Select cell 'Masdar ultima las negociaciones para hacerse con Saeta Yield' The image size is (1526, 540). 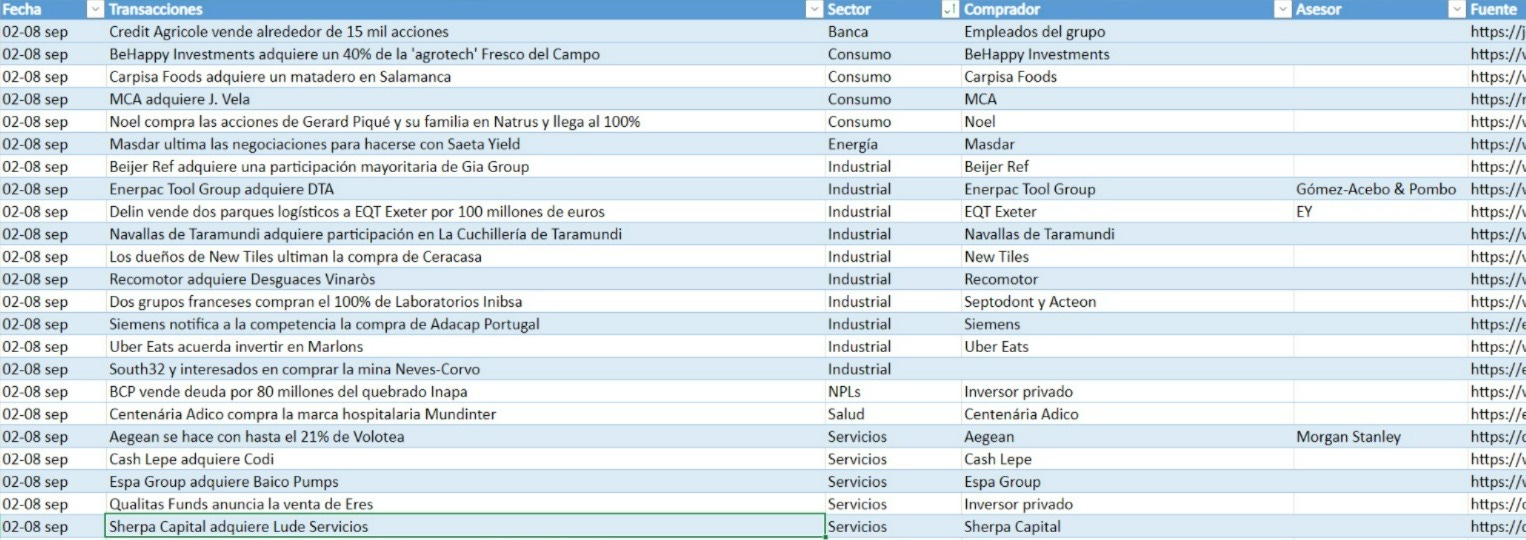[x=464, y=144]
